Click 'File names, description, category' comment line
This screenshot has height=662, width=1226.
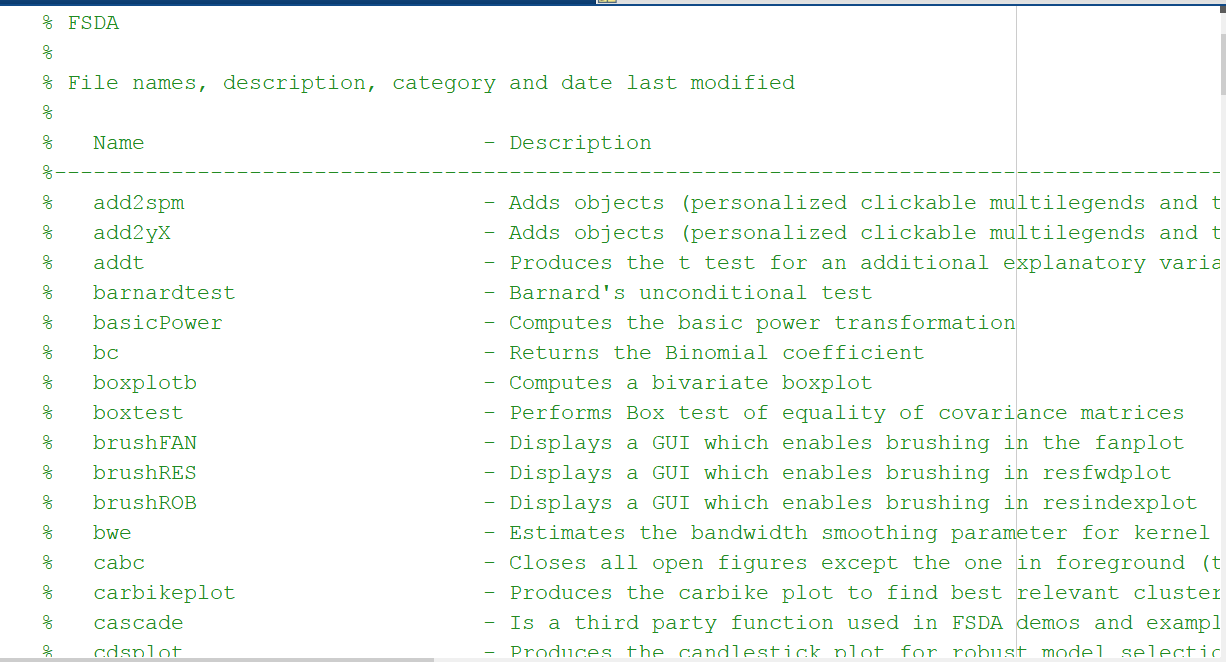tap(431, 83)
